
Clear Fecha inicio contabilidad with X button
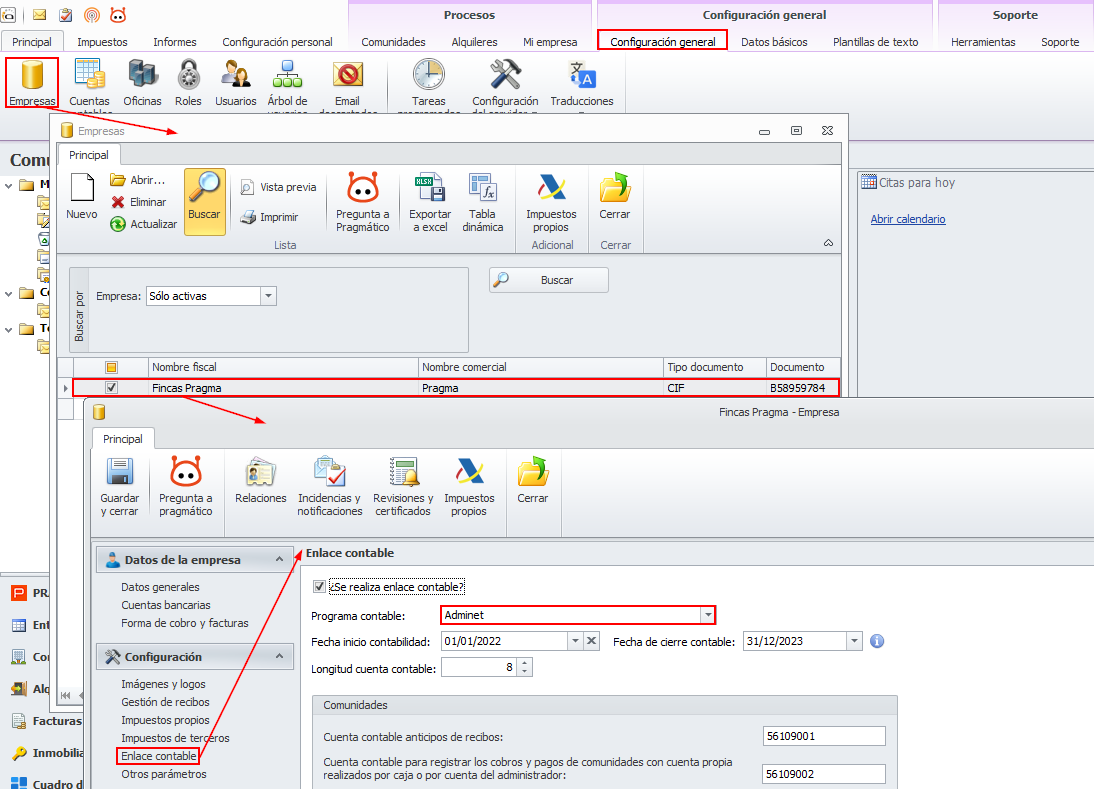tap(591, 641)
